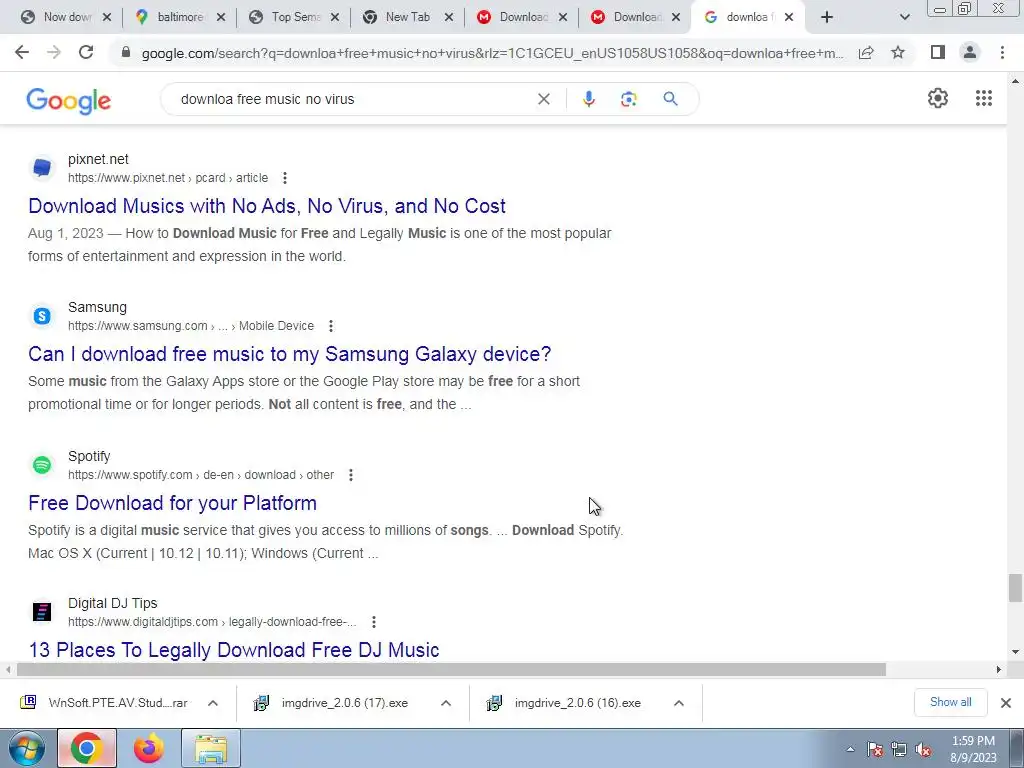Submit search with magnifying glass icon
This screenshot has height=768, width=1024.
click(670, 99)
